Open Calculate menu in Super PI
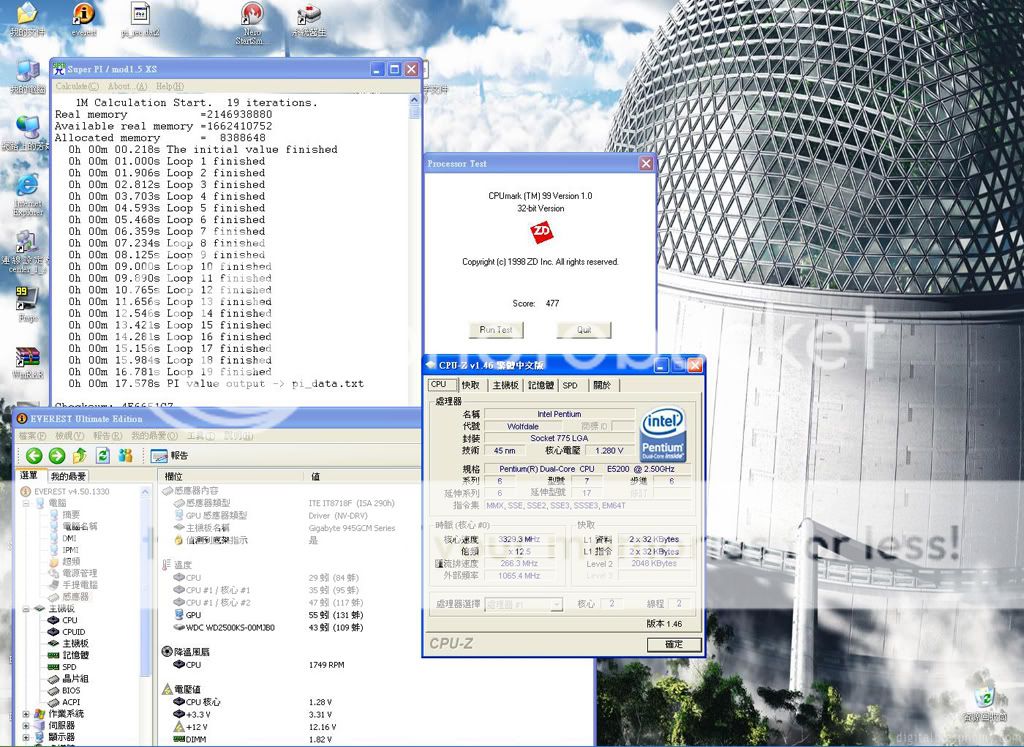Viewport: 1024px width, 747px height. [x=77, y=86]
